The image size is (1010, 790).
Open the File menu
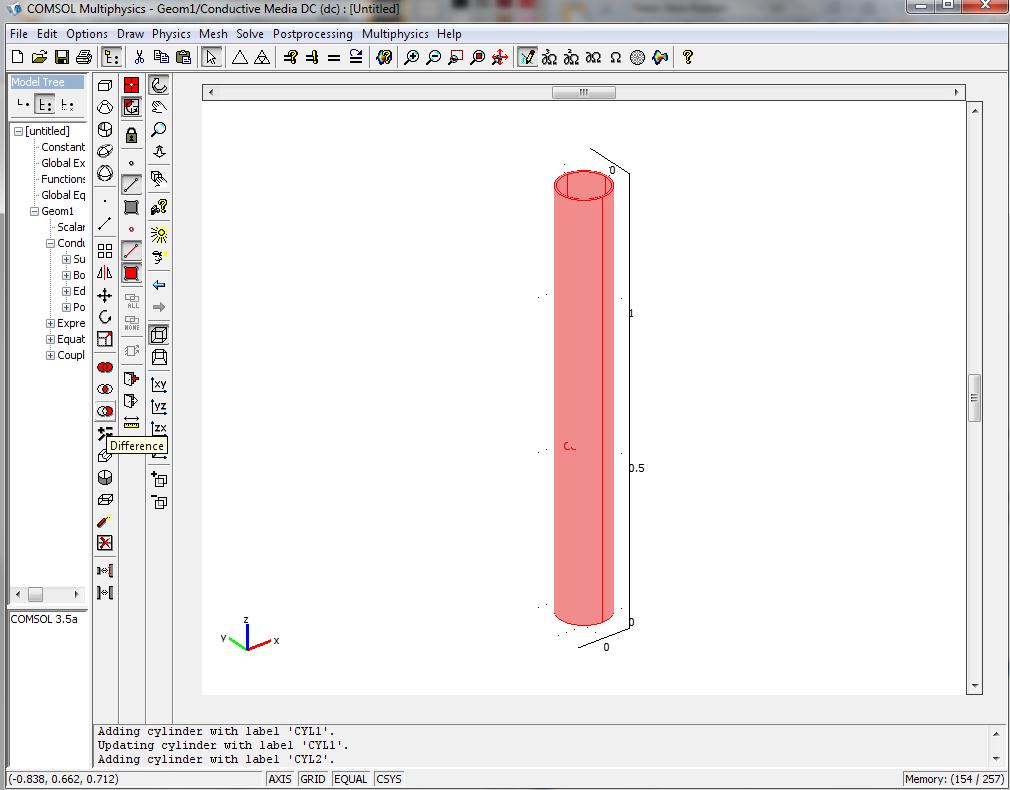(19, 34)
